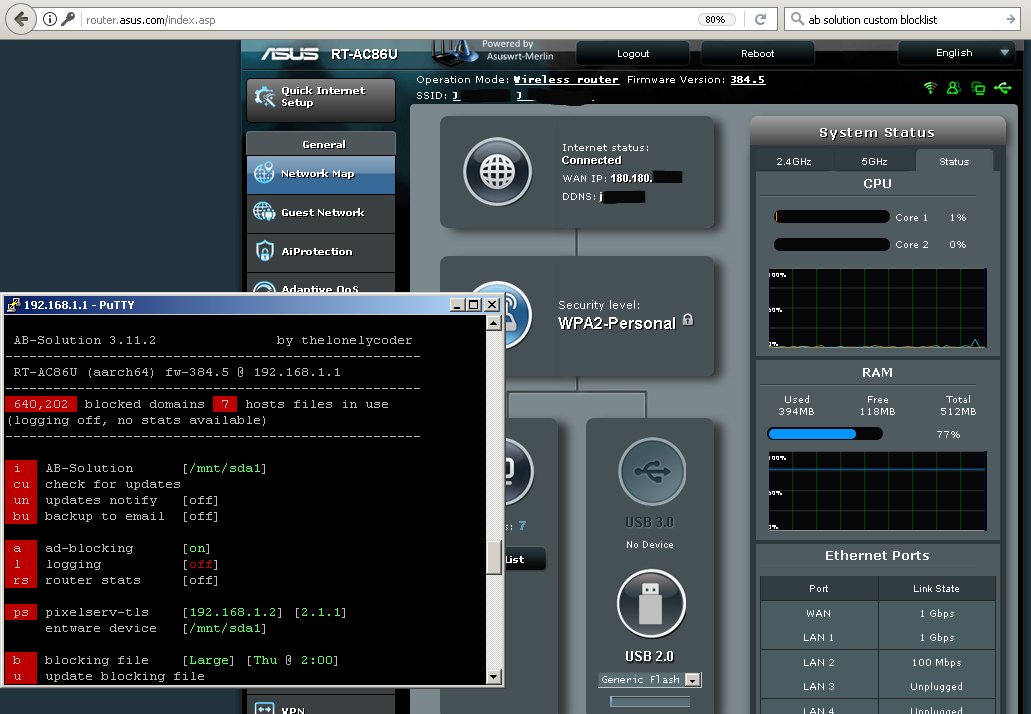The width and height of the screenshot is (1031, 714).
Task: Open the firmware version 384.5 link
Action: click(748, 80)
